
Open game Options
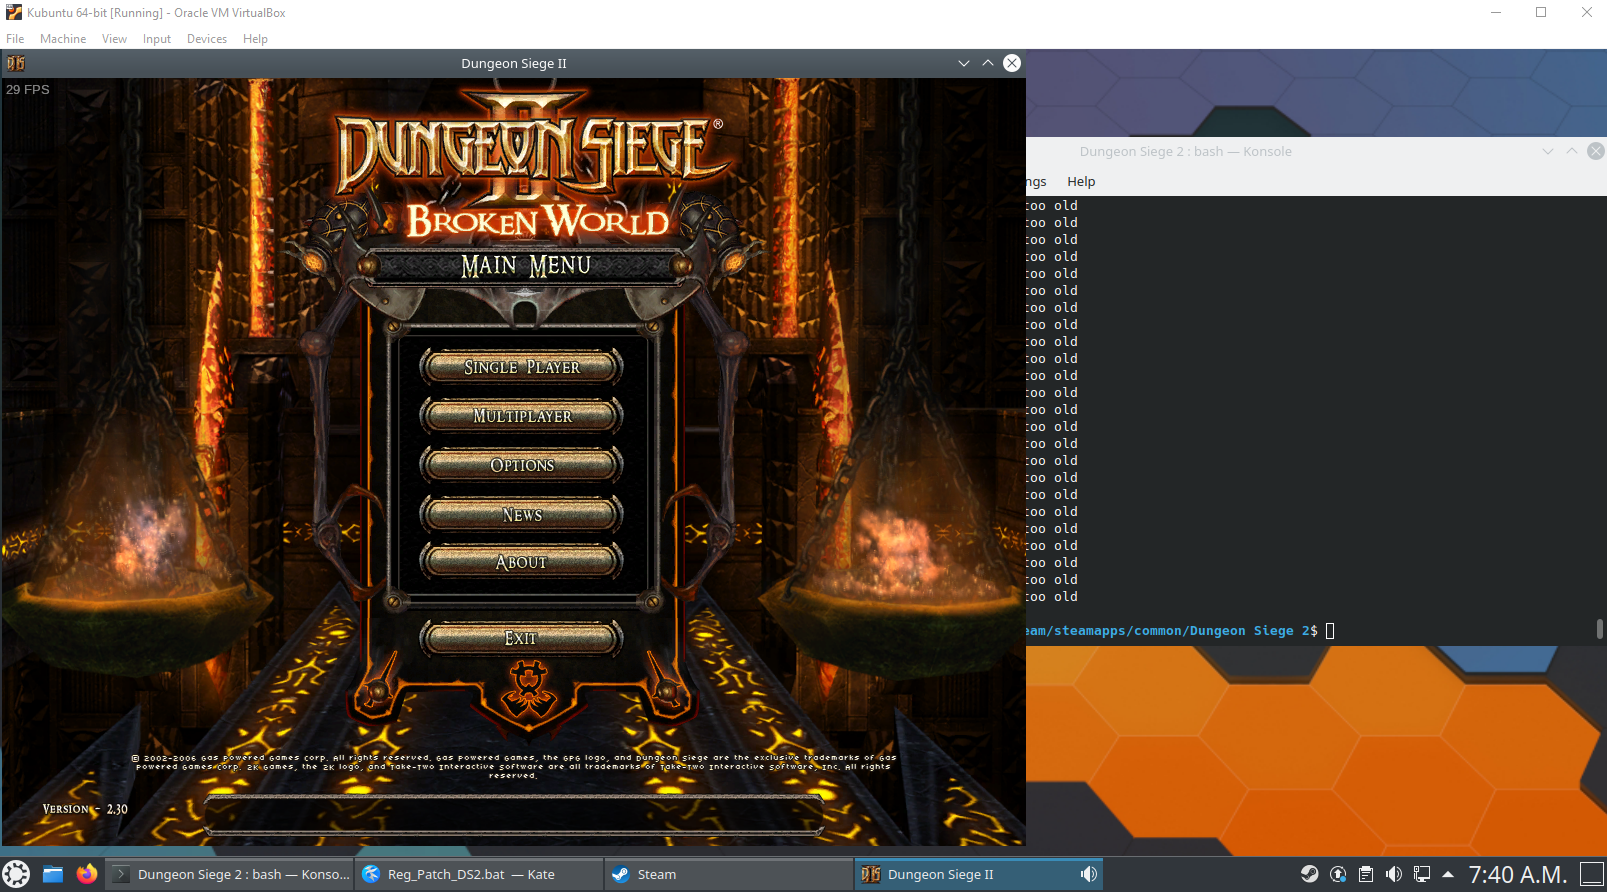point(521,465)
